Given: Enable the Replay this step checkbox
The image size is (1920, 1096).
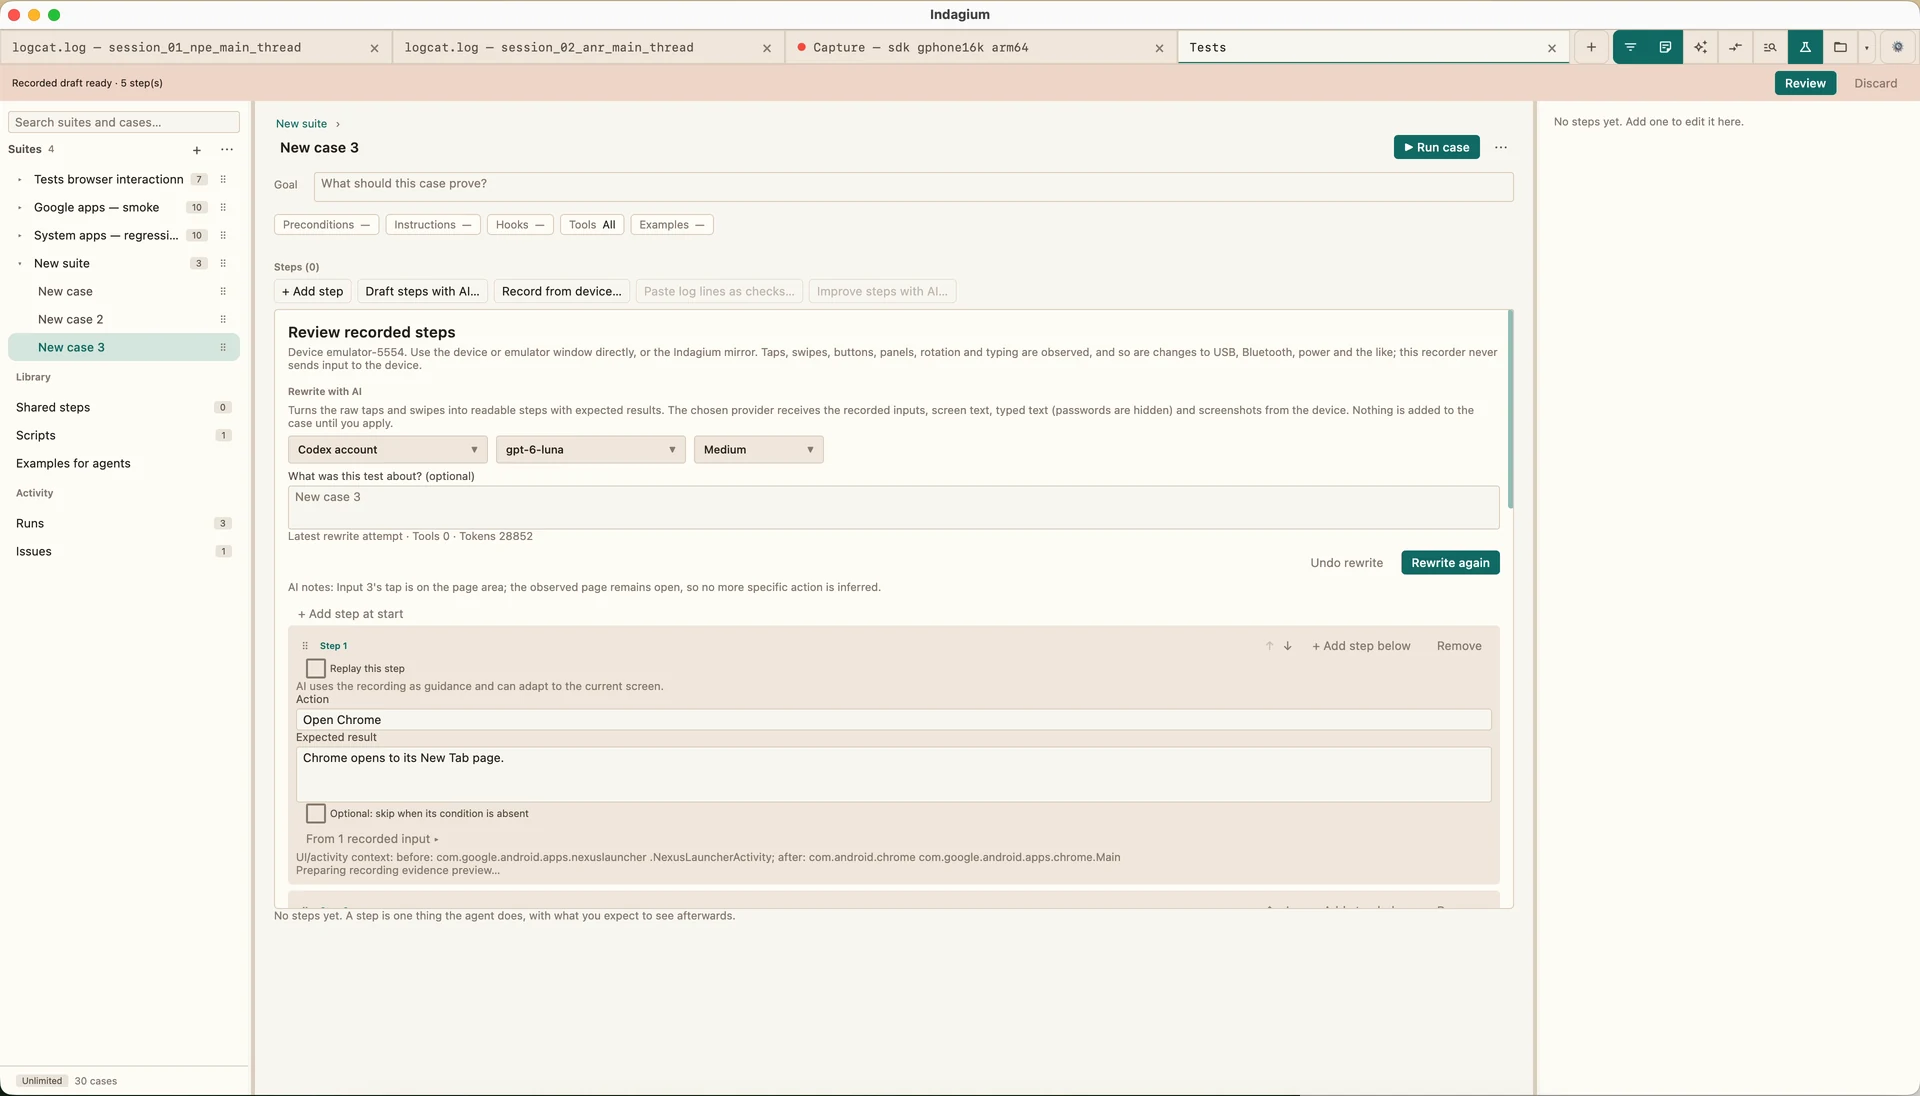Looking at the screenshot, I should (316, 668).
